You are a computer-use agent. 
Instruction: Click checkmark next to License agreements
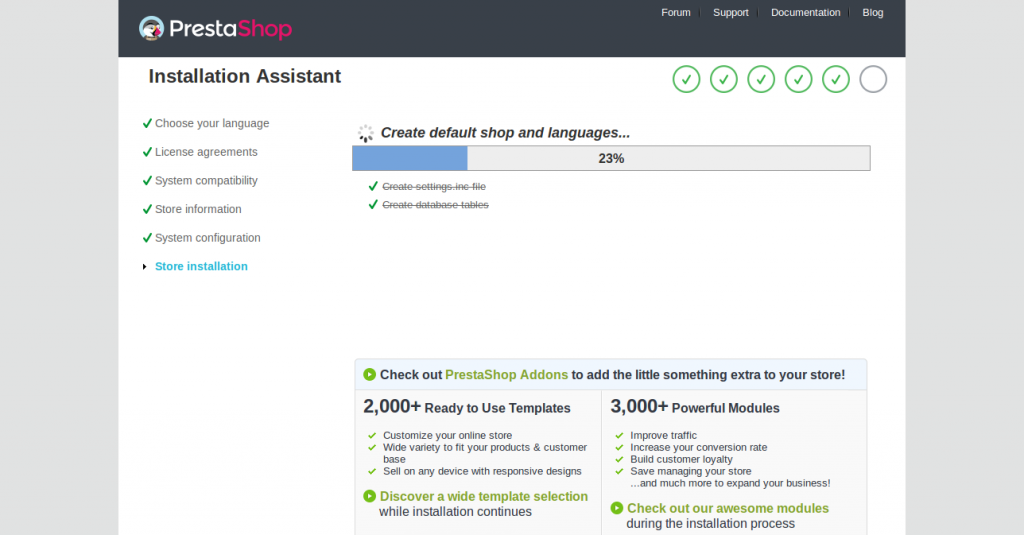pyautogui.click(x=147, y=152)
